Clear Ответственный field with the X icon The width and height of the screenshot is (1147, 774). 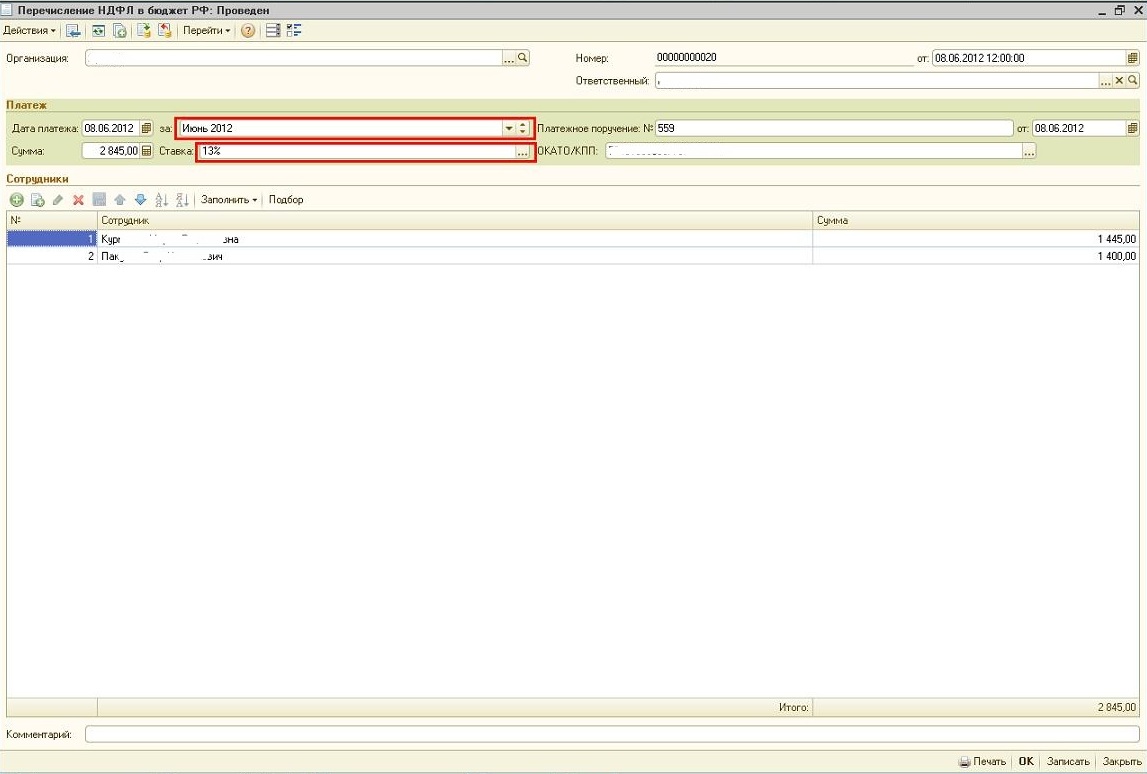pos(1120,81)
